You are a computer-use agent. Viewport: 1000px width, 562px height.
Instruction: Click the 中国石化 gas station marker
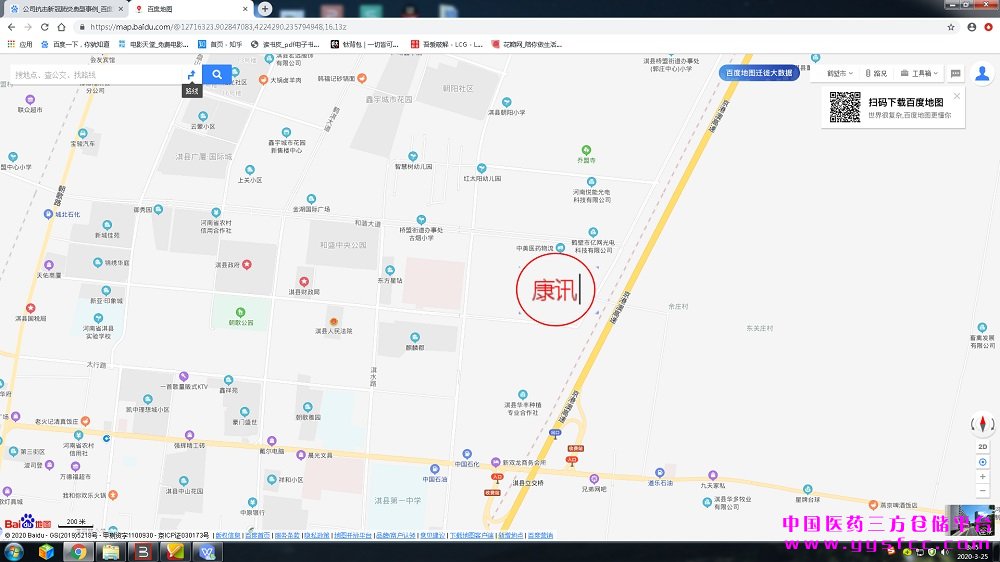point(467,454)
